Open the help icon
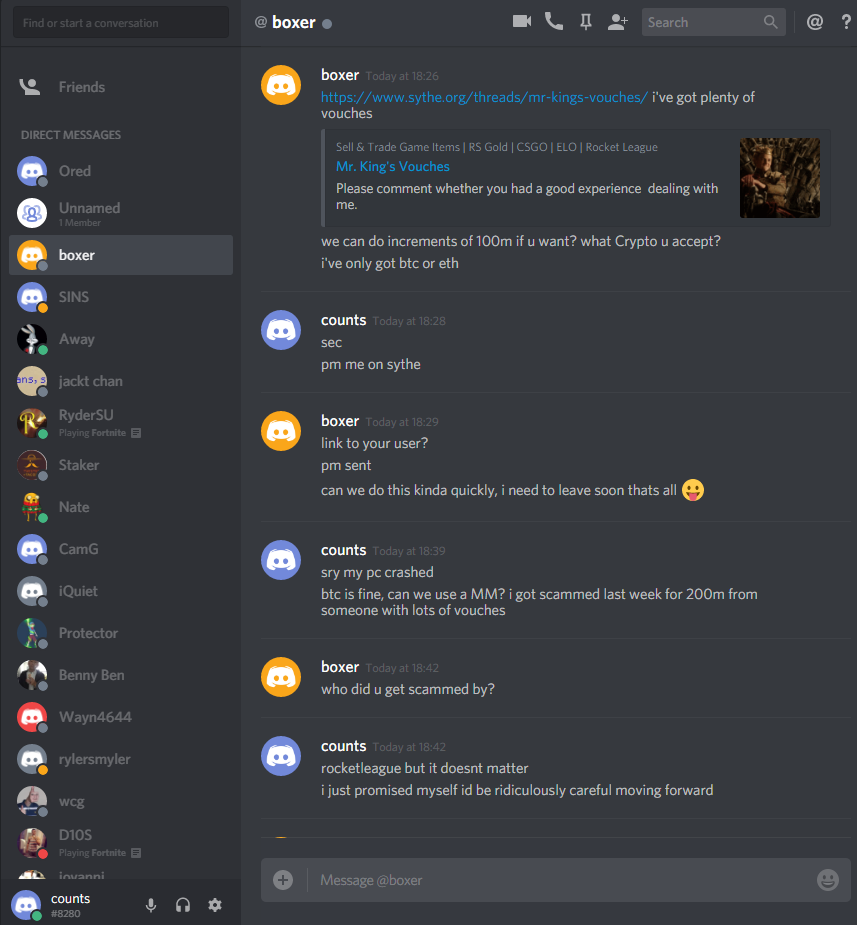 click(846, 22)
